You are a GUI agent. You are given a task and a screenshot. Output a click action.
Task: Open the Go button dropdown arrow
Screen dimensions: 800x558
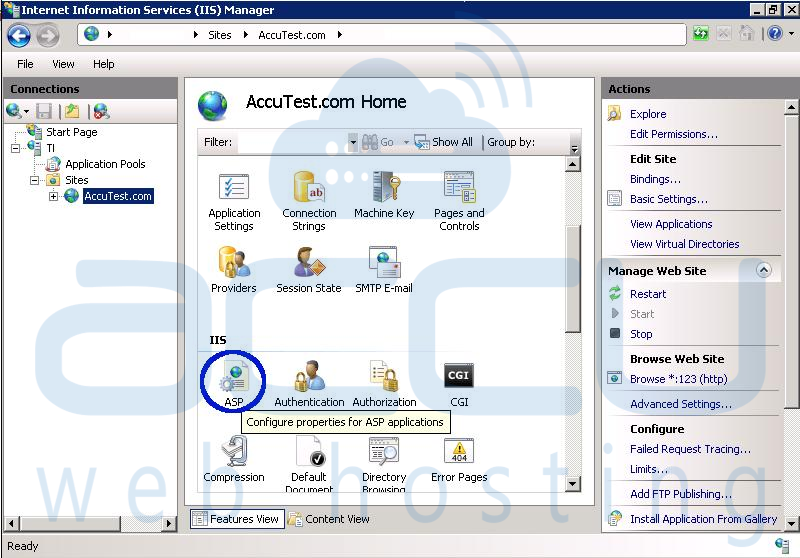click(x=406, y=142)
